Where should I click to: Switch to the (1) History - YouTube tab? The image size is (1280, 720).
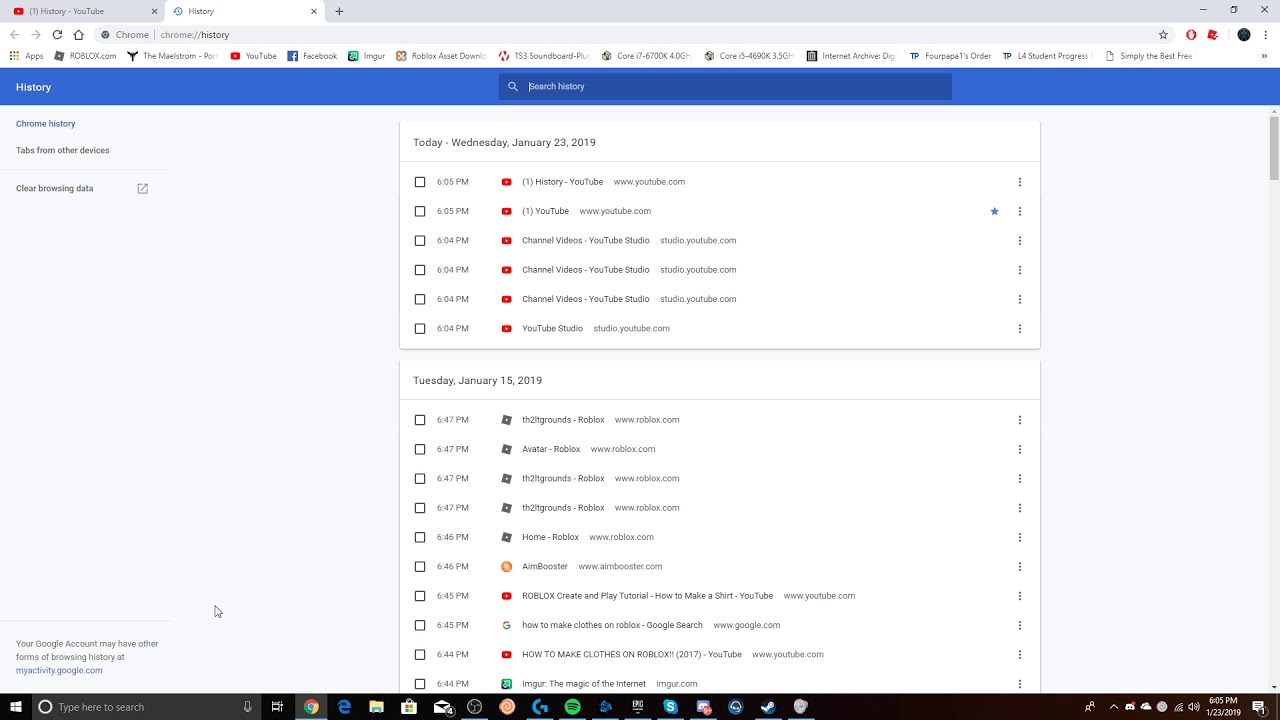pos(82,11)
